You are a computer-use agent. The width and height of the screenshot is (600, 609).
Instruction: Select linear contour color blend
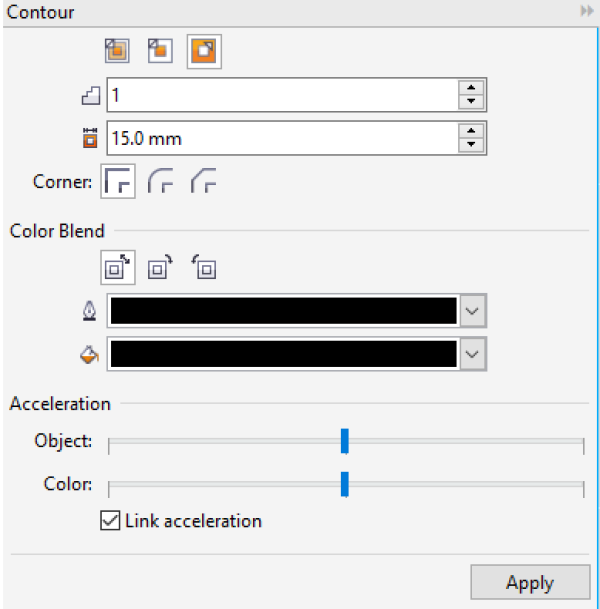point(118,268)
